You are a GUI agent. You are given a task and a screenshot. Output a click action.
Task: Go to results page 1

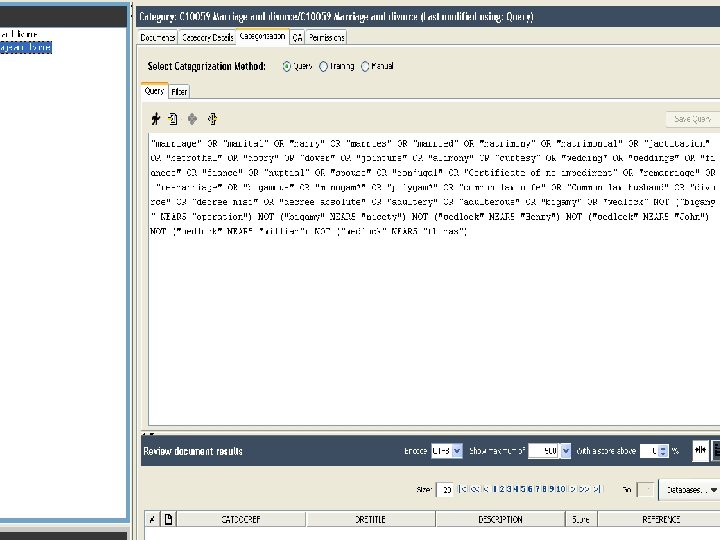pyautogui.click(x=495, y=489)
